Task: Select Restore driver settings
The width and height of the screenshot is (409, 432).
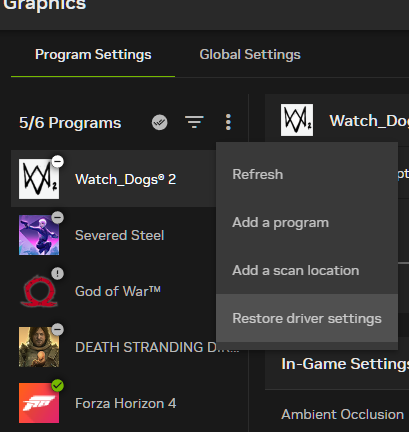Action: [307, 318]
